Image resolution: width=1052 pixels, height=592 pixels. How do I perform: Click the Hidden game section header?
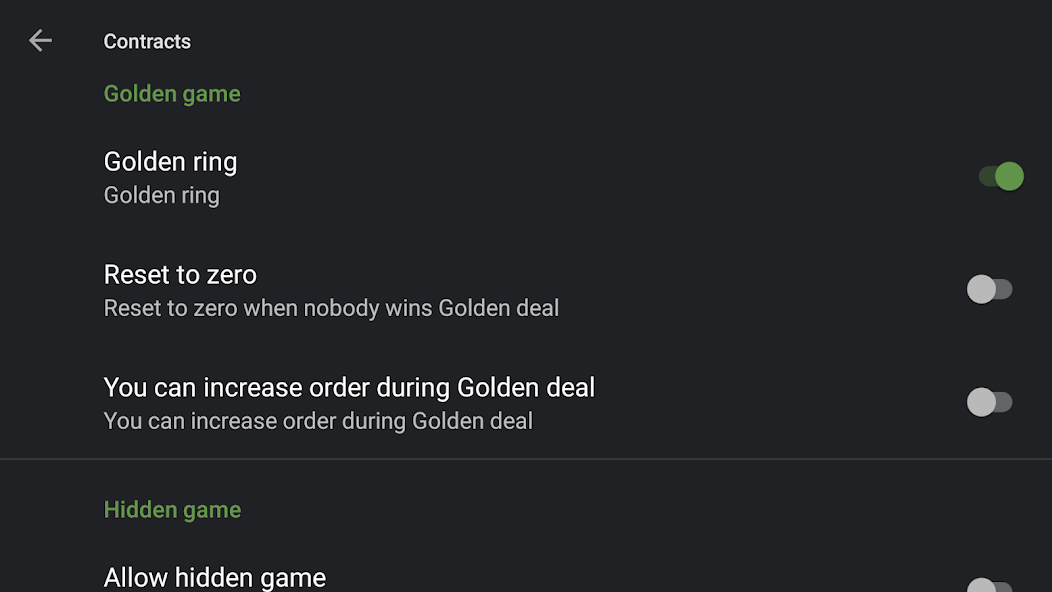point(172,509)
